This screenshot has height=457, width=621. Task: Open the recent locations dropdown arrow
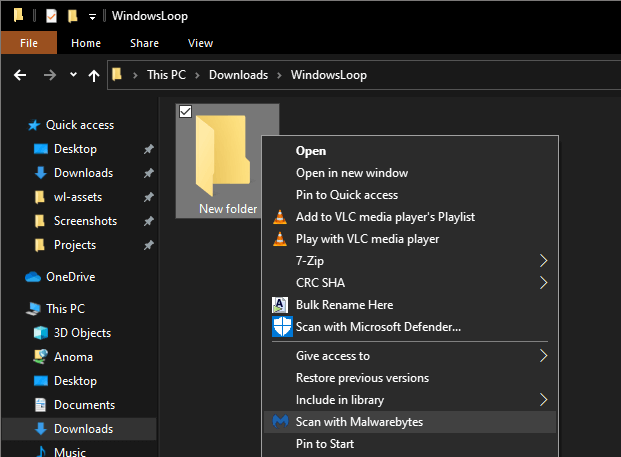click(73, 74)
